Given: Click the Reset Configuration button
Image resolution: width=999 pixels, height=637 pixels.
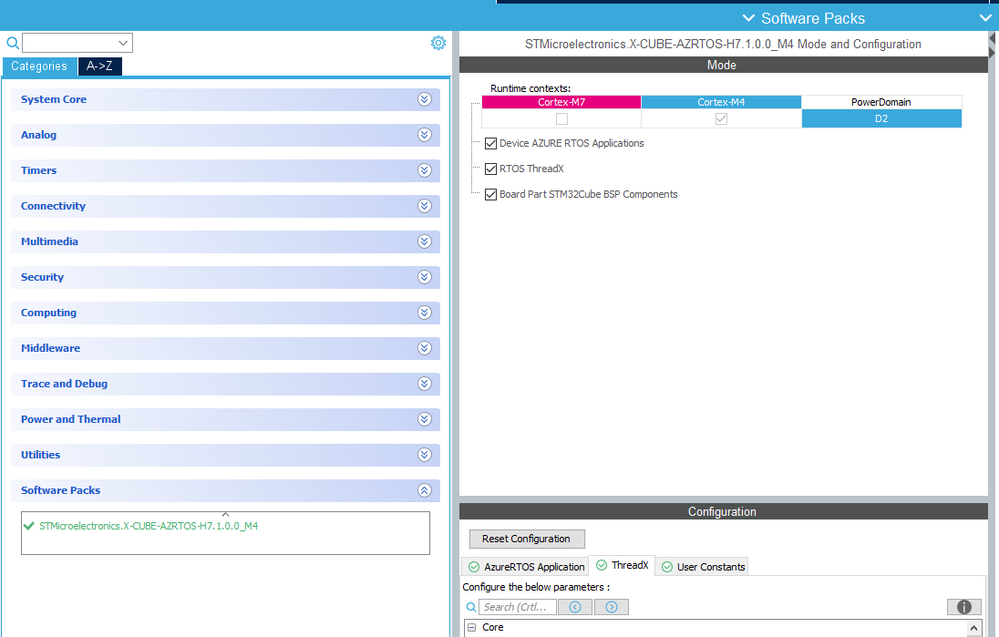Looking at the screenshot, I should (x=527, y=539).
